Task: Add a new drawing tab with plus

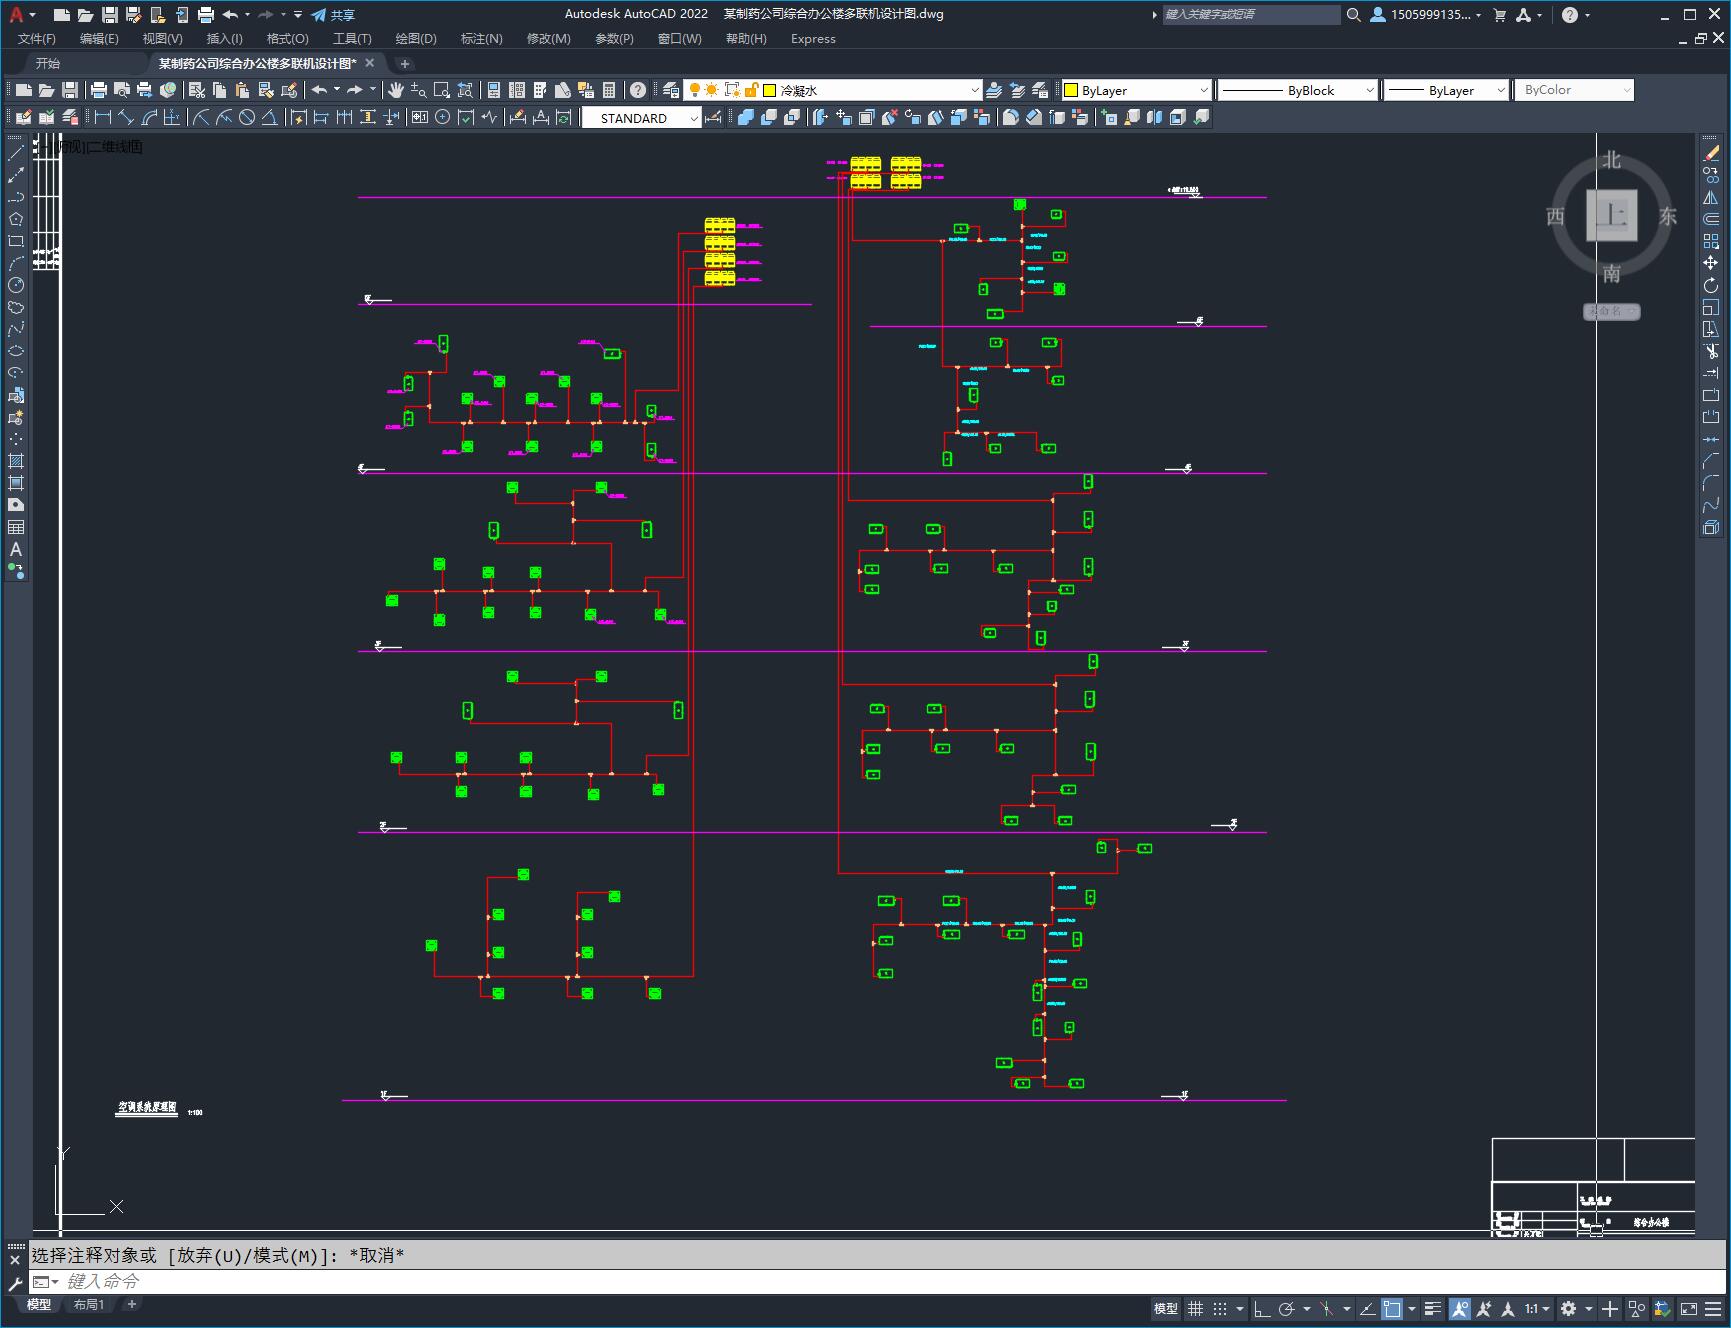Action: pos(405,63)
